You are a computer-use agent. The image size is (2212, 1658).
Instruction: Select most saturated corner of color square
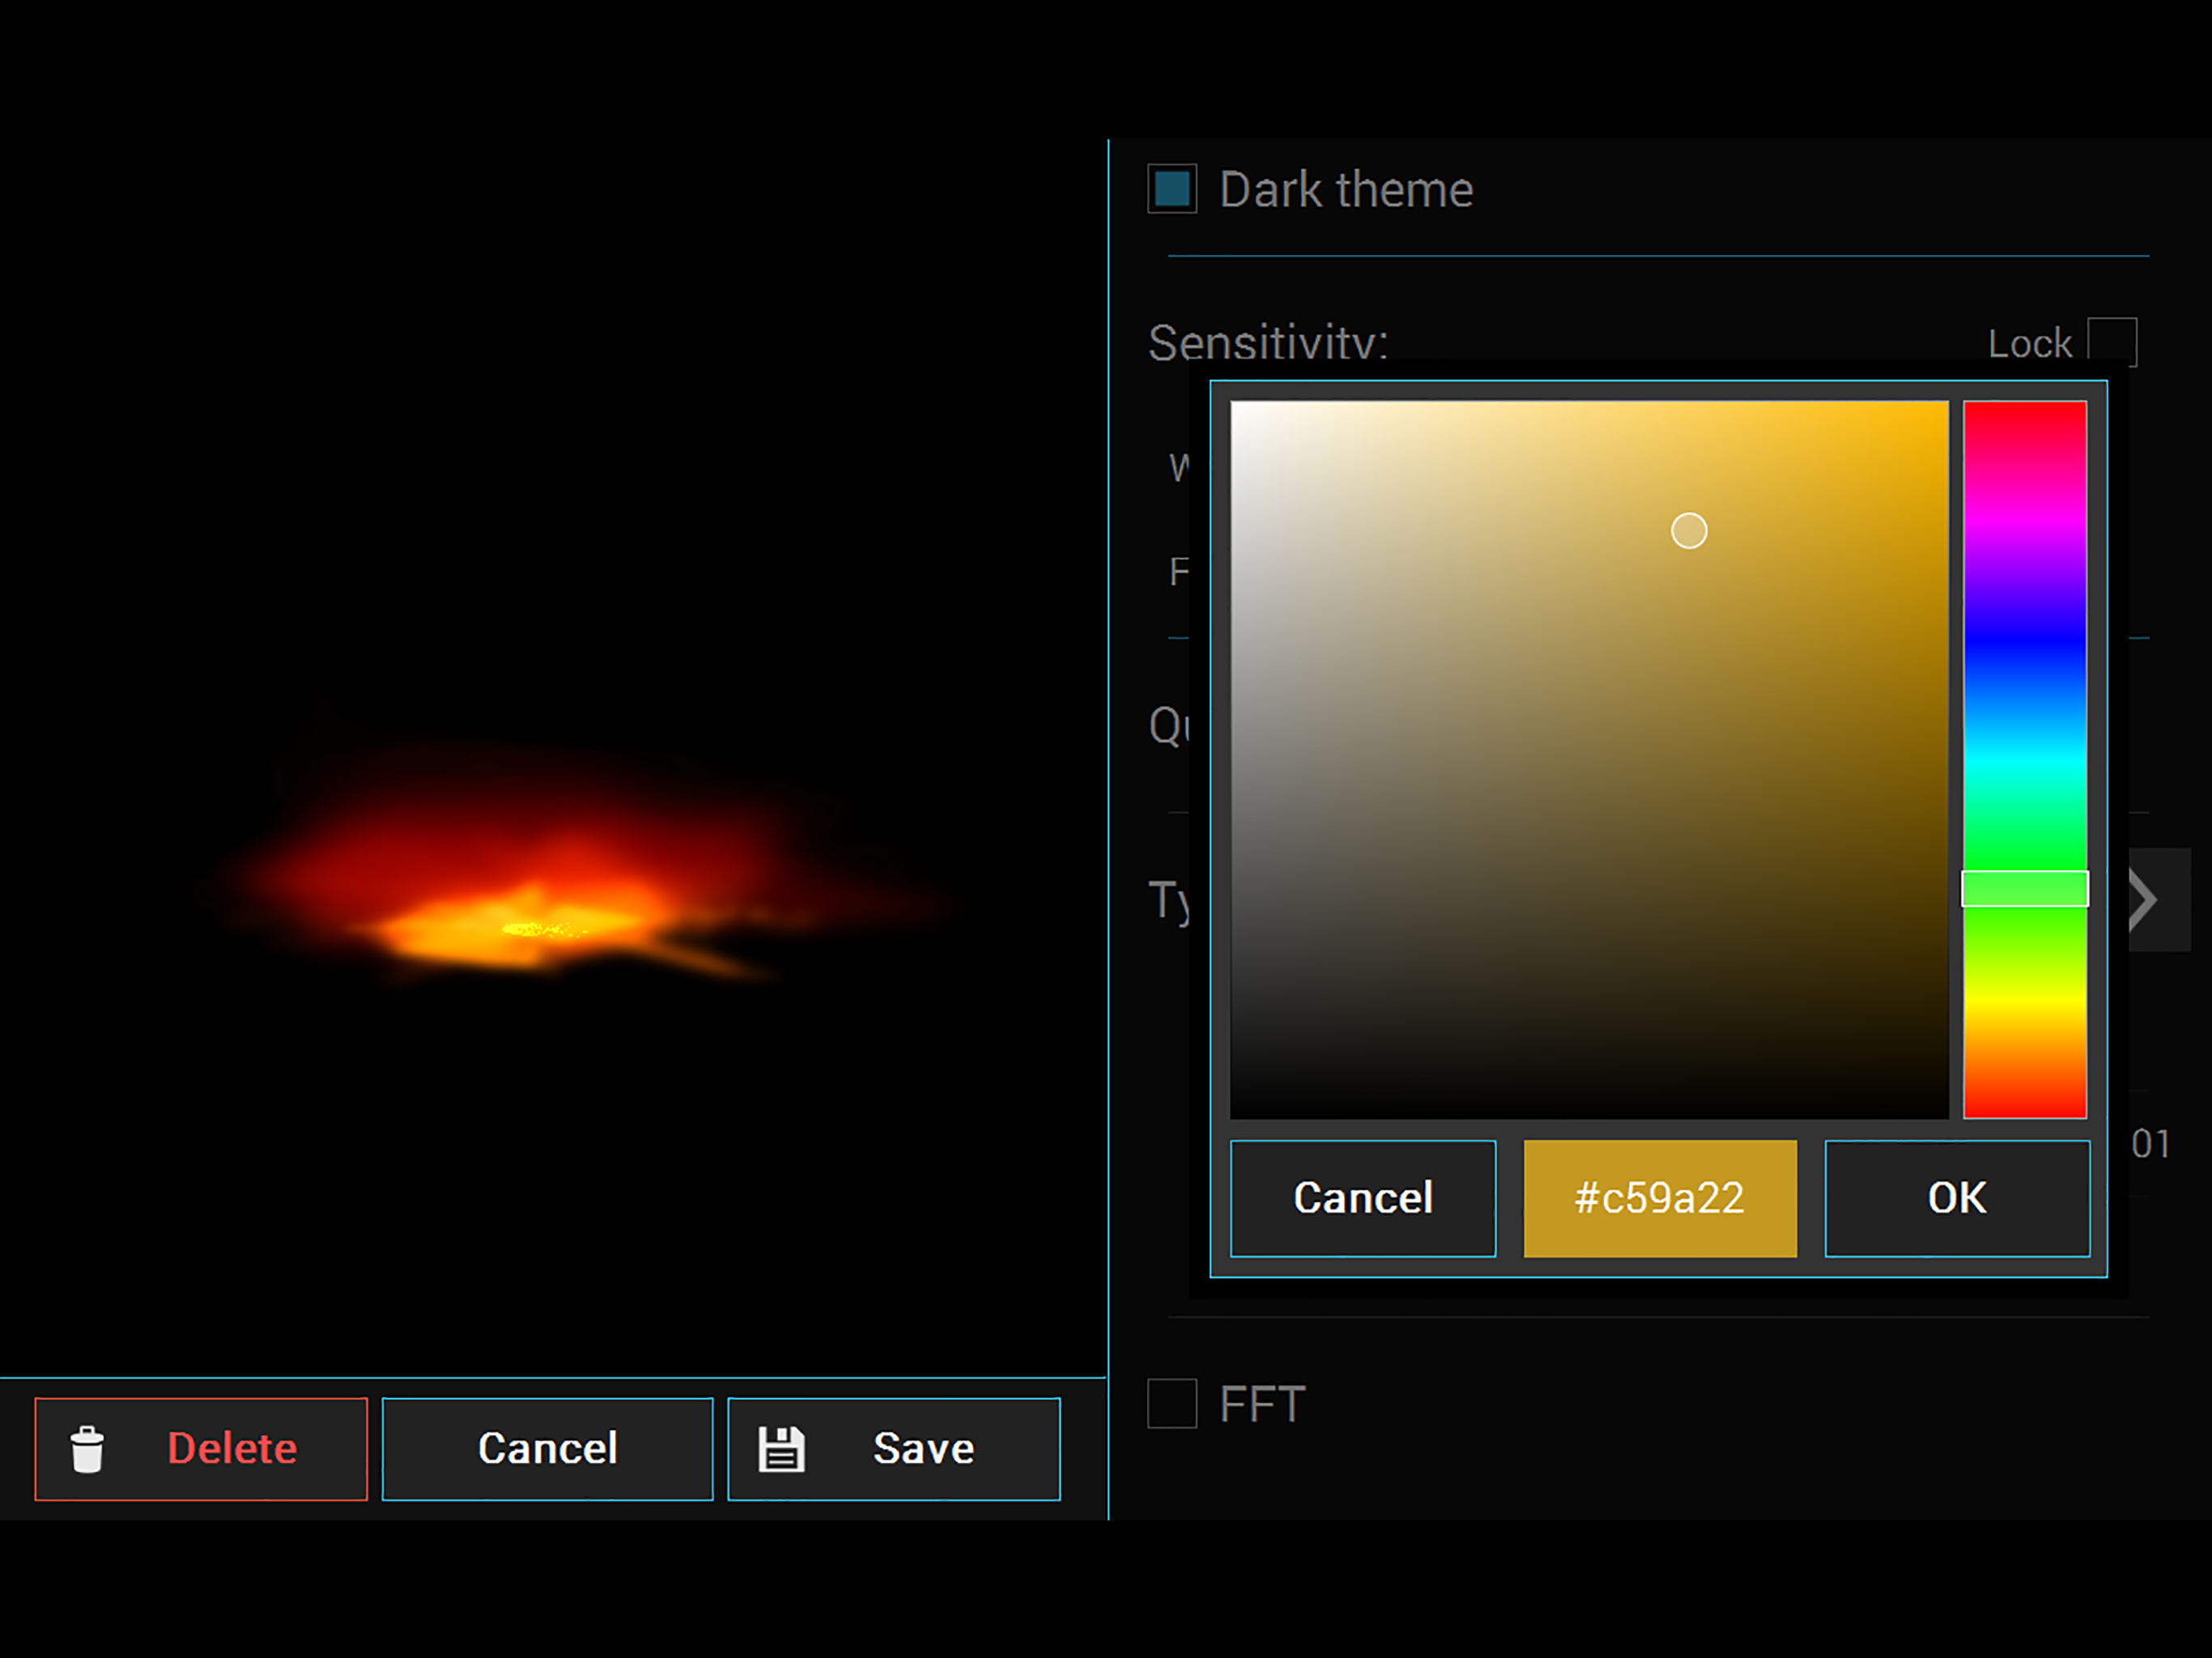pyautogui.click(x=1943, y=406)
